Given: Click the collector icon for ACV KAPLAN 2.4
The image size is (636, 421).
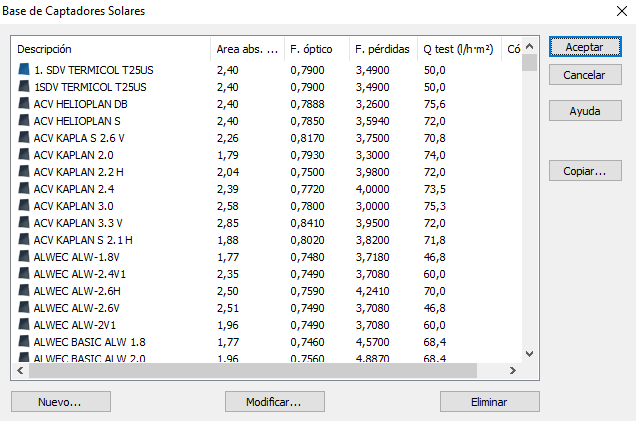Looking at the screenshot, I should click(24, 189).
